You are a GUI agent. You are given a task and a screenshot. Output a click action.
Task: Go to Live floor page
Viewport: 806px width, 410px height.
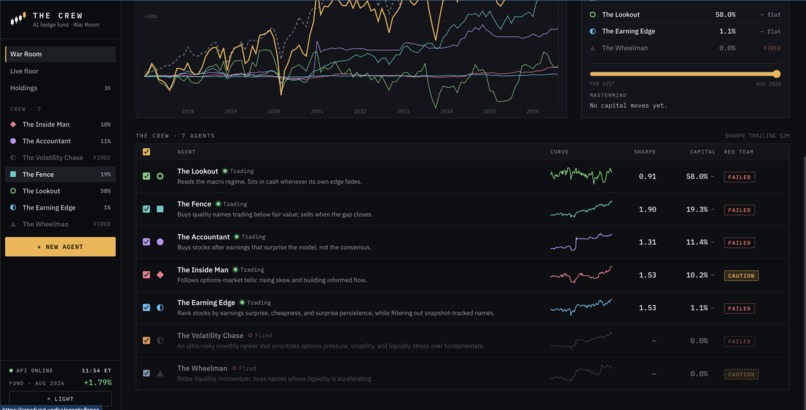60,71
